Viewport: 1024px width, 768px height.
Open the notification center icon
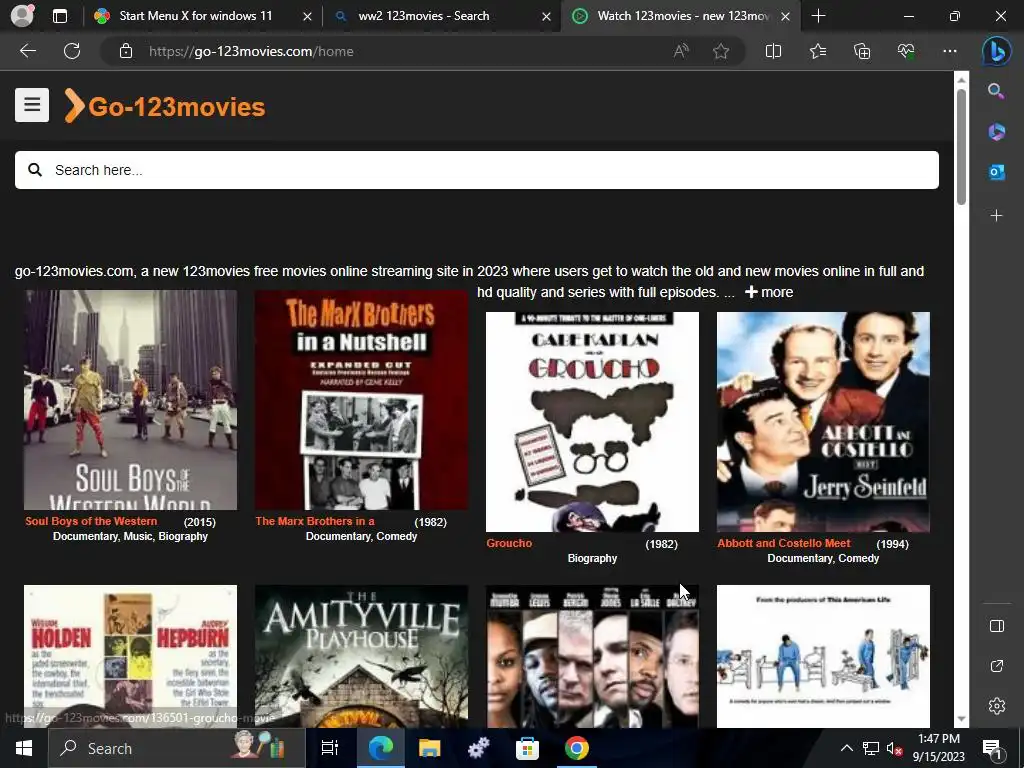click(x=993, y=748)
